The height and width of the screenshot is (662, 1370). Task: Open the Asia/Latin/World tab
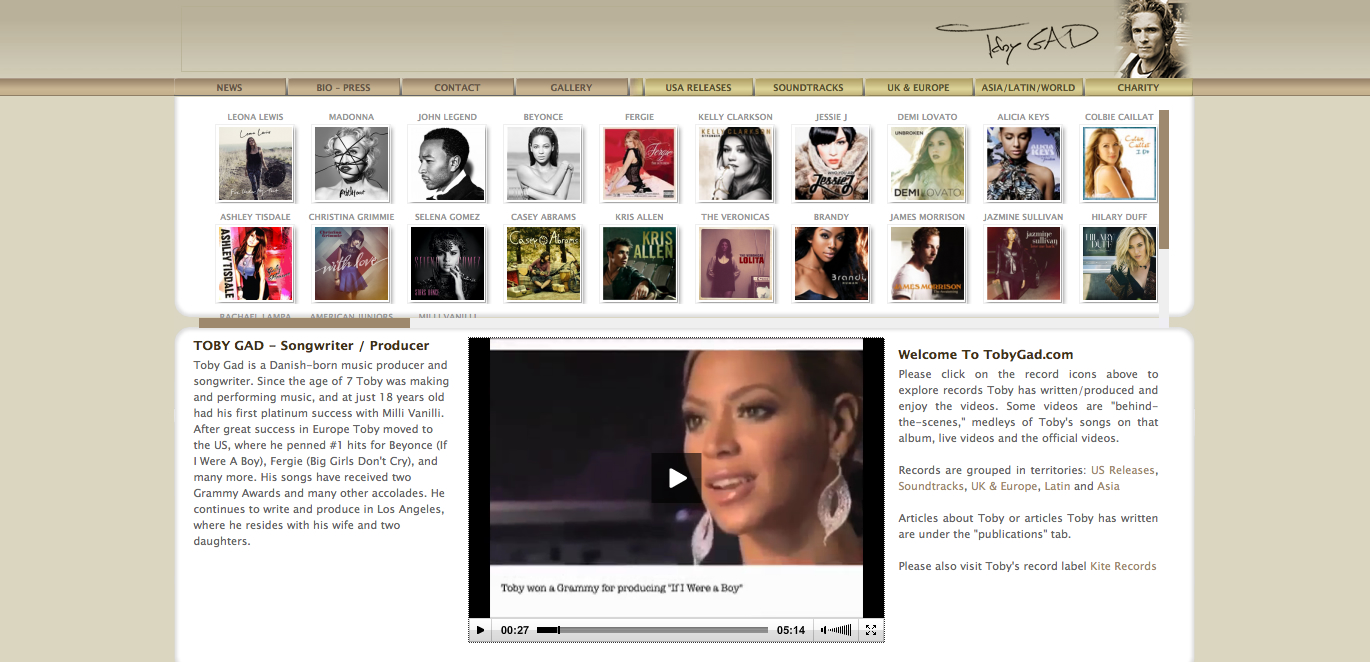pyautogui.click(x=1029, y=87)
